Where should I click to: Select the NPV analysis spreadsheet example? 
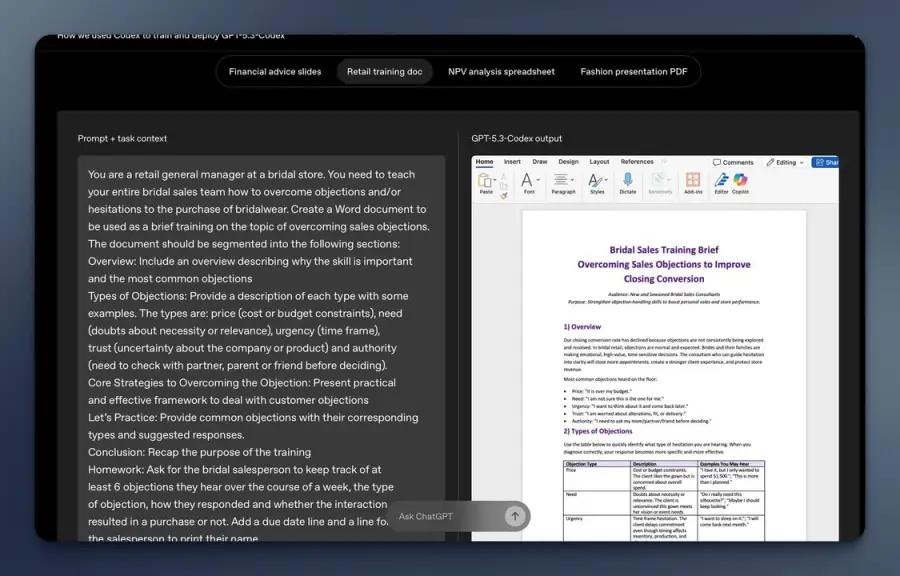[501, 72]
